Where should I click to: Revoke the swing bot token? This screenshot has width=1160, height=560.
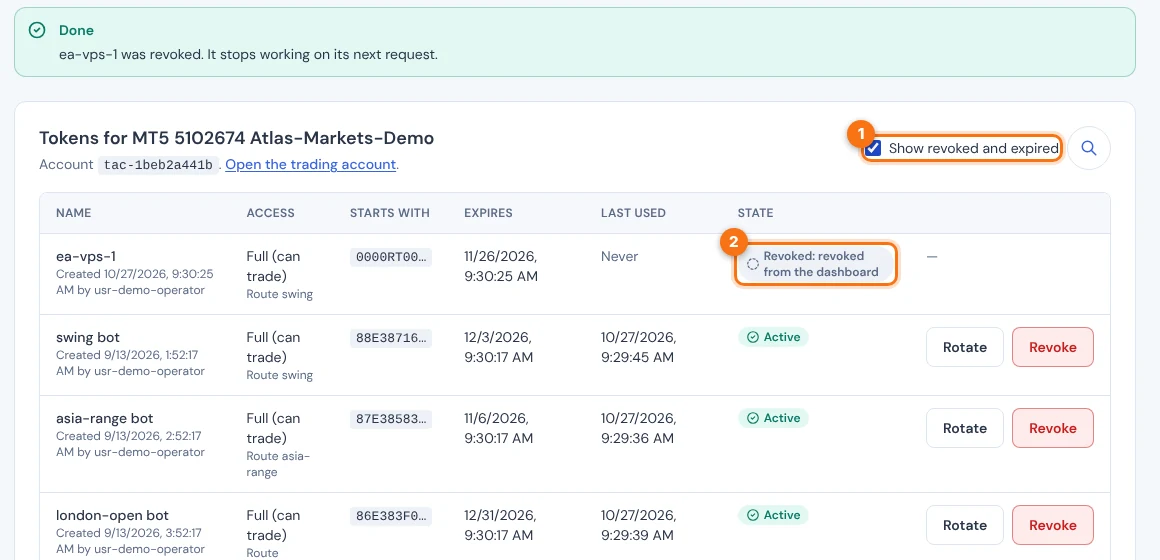(1053, 347)
